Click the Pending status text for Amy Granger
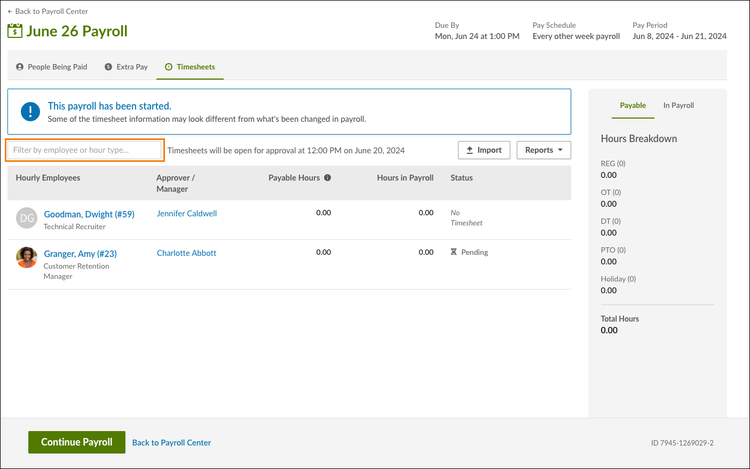 (474, 252)
